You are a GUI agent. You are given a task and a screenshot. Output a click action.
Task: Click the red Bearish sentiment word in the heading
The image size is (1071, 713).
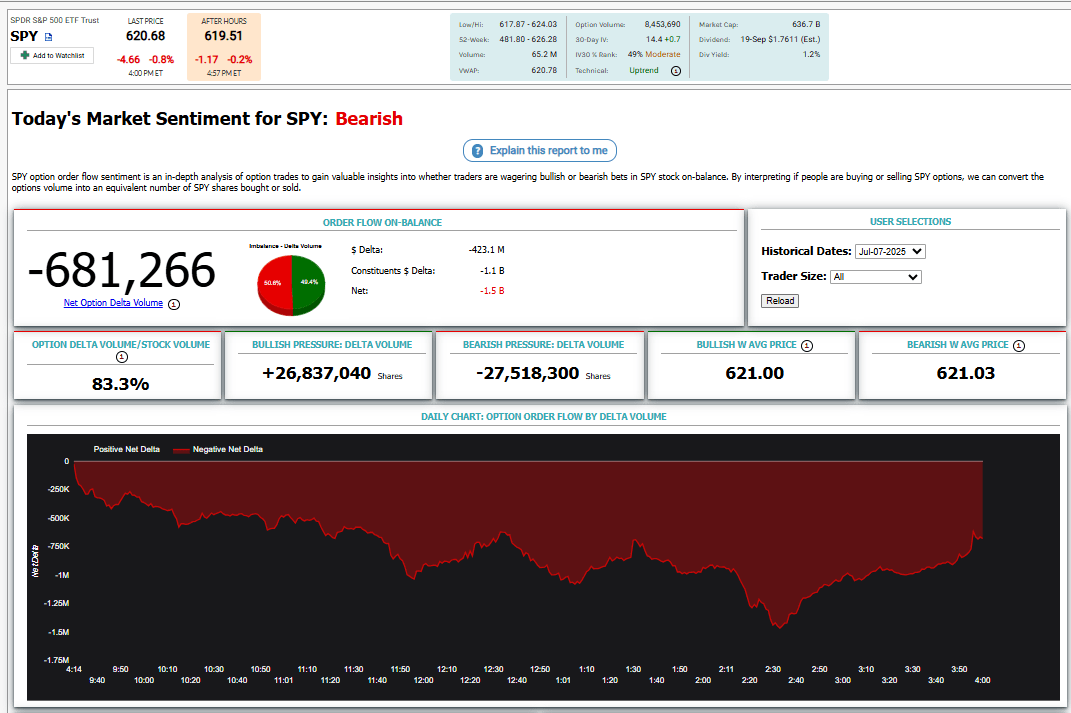369,119
